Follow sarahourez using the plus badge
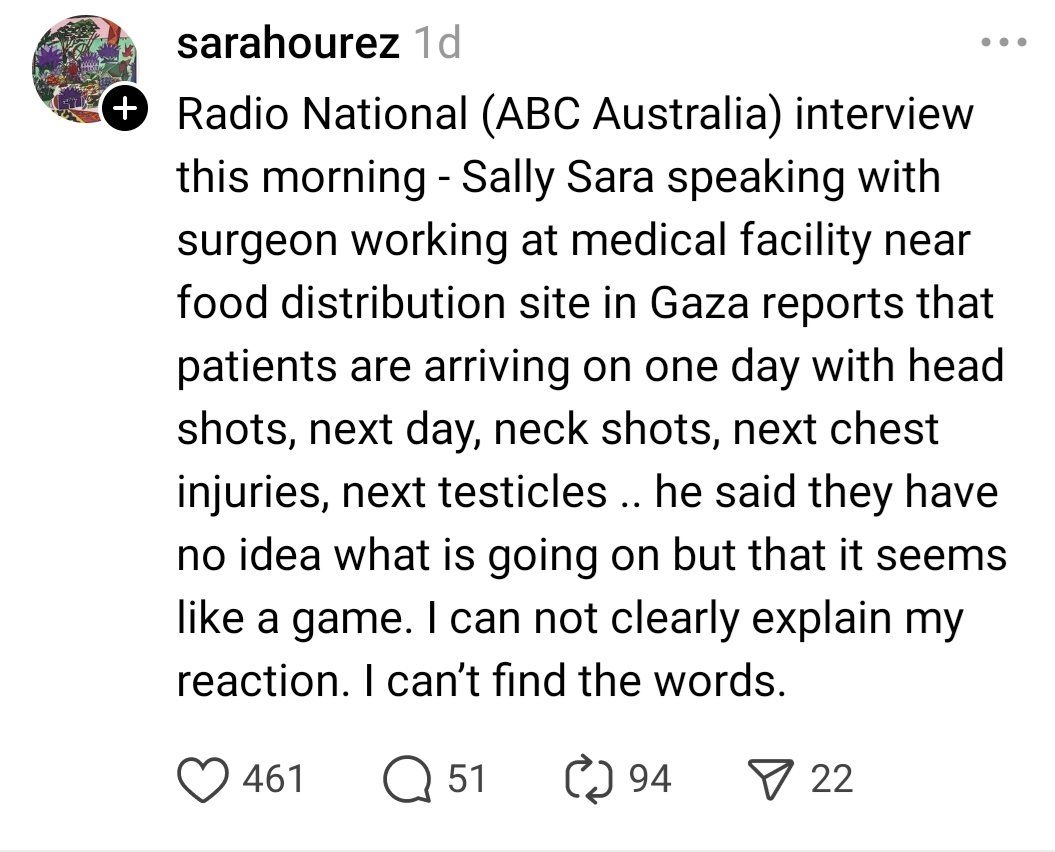Screen dimensions: 1055x852 point(124,109)
